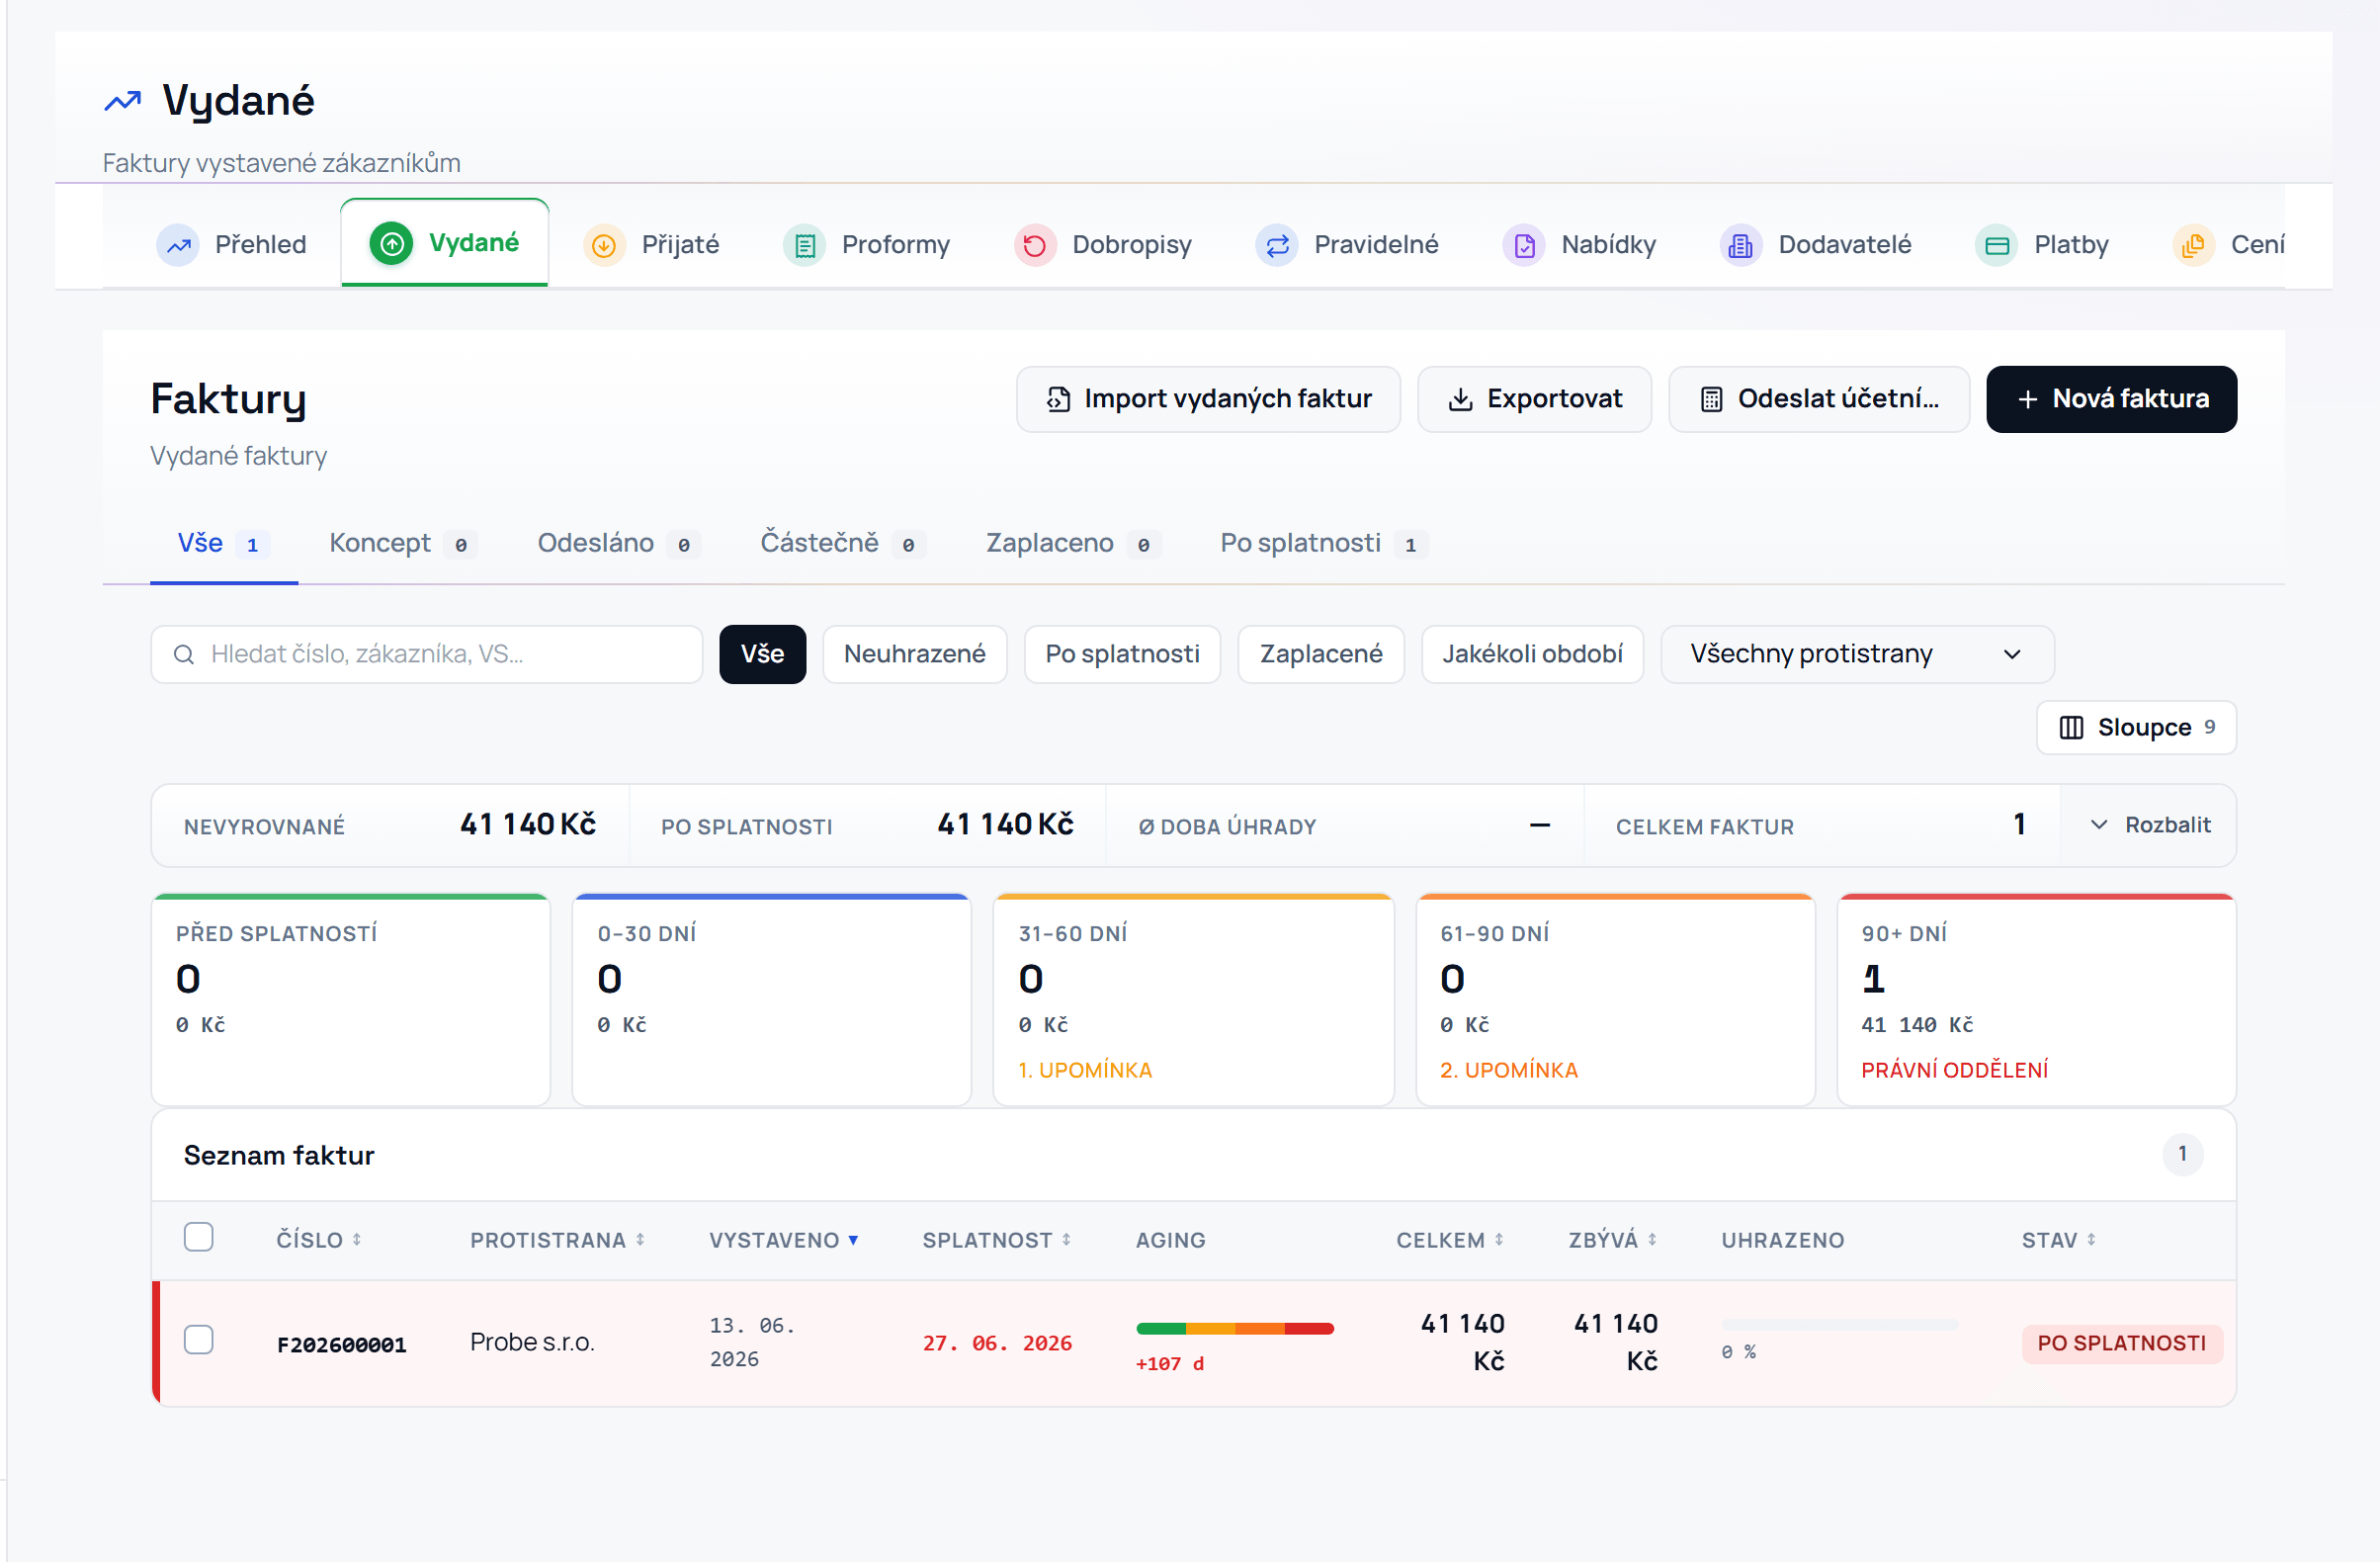Click the 90+ dní aging card
Screen dimensions: 2380x1562
point(2037,1000)
